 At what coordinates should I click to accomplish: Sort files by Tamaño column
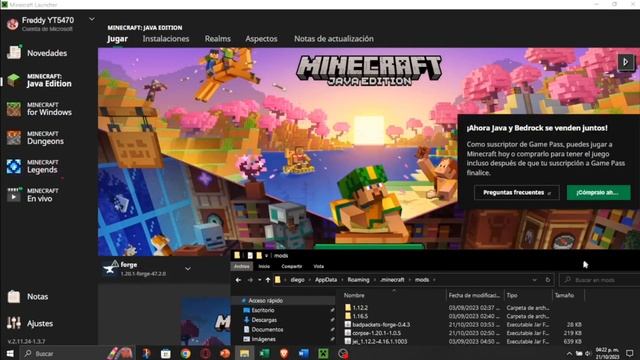pyautogui.click(x=564, y=296)
